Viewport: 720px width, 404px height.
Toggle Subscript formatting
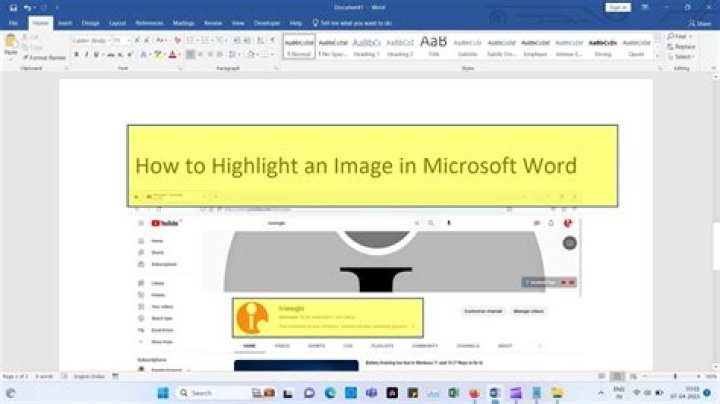point(120,55)
